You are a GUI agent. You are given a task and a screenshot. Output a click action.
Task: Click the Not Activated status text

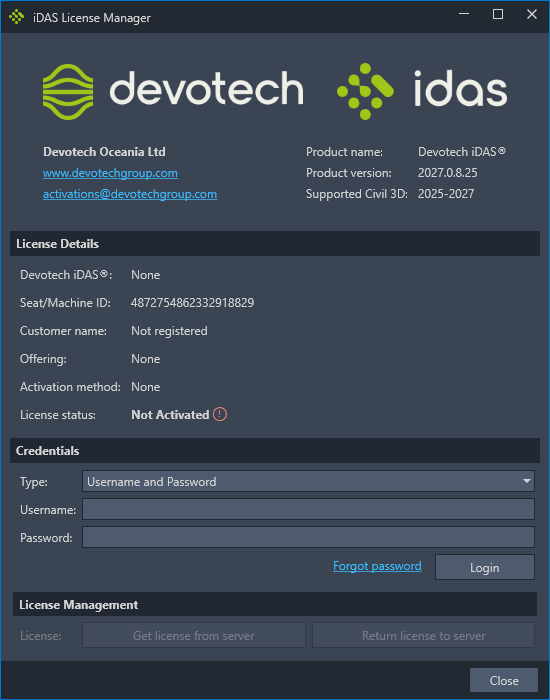point(170,415)
